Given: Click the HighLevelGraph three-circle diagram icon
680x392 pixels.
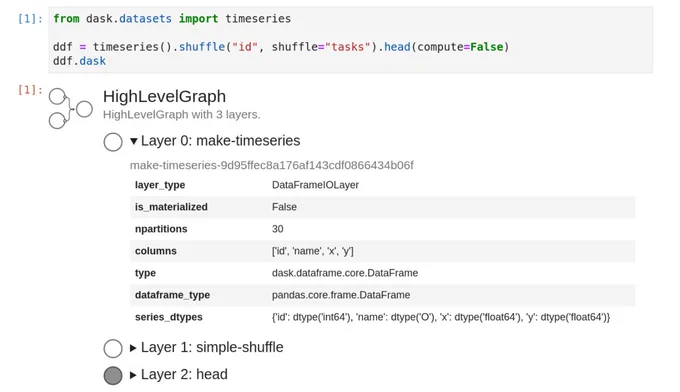Looking at the screenshot, I should click(71, 108).
